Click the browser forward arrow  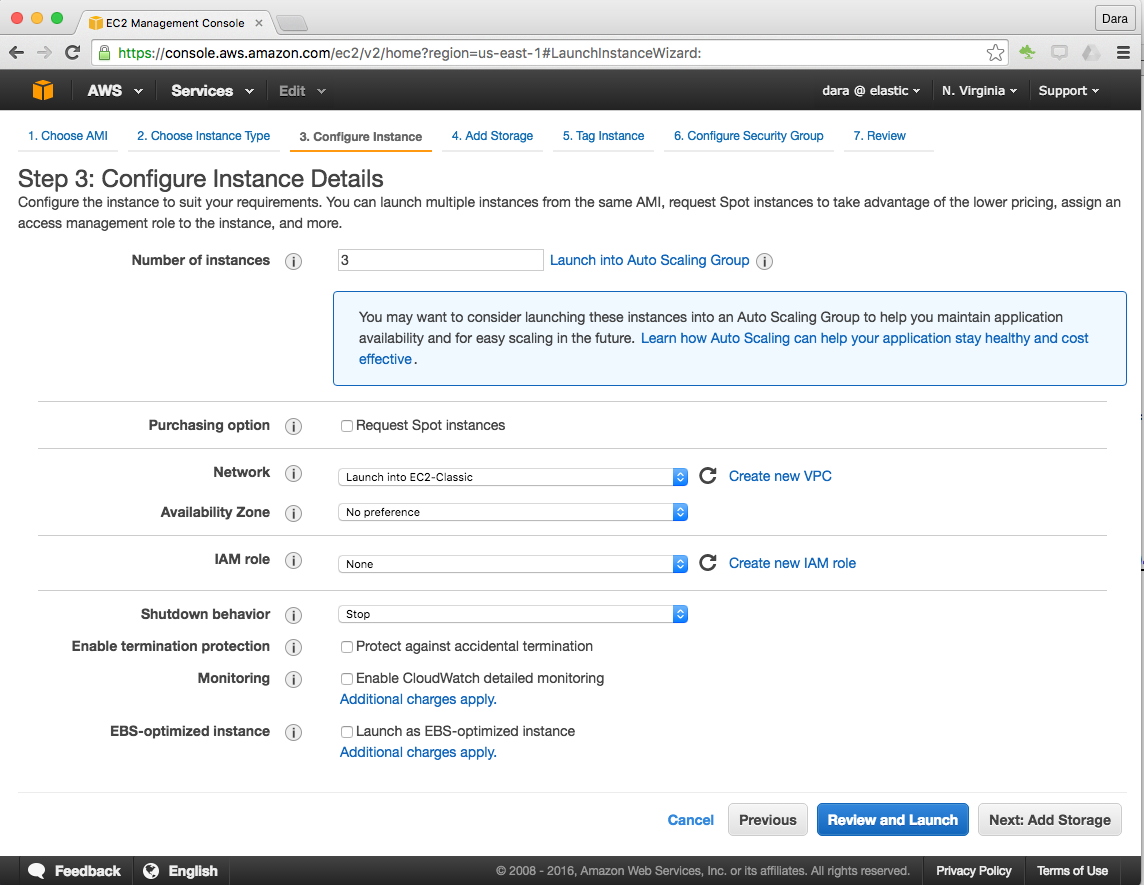45,53
